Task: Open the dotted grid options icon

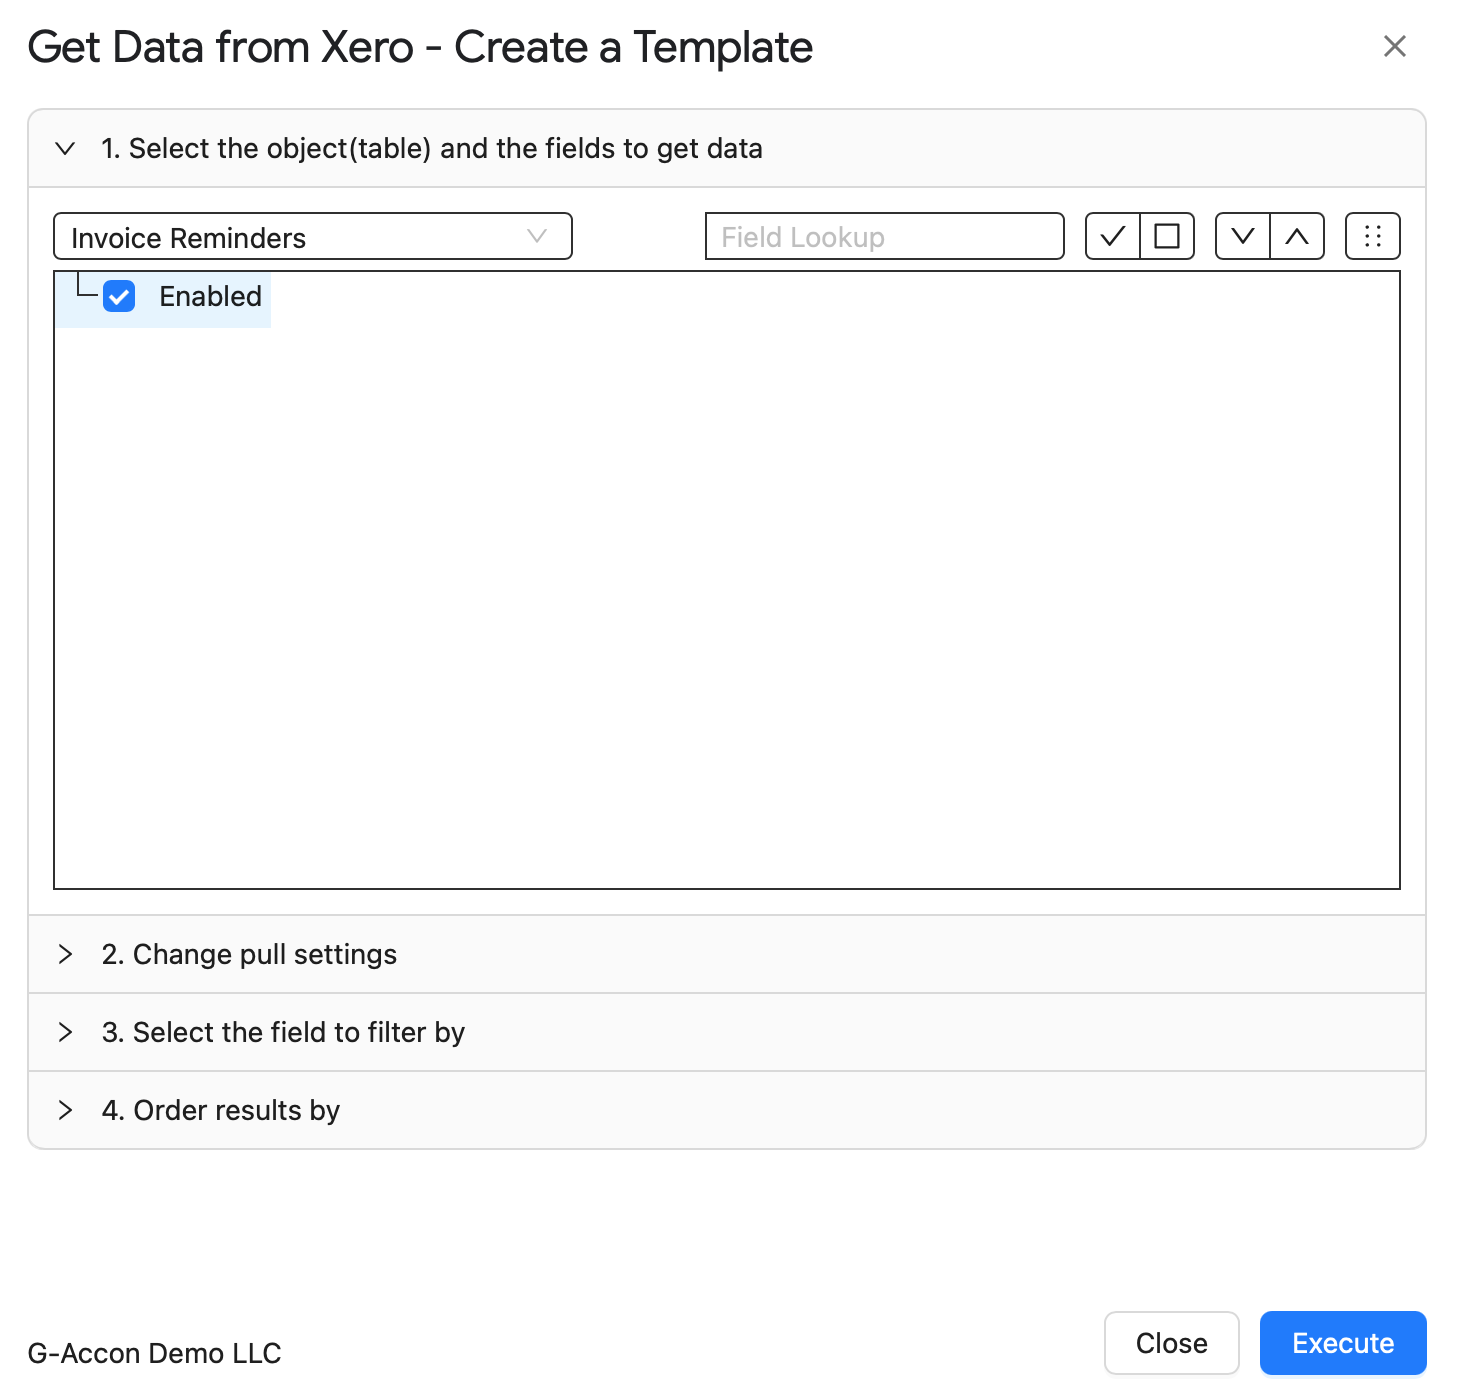Action: (x=1373, y=237)
